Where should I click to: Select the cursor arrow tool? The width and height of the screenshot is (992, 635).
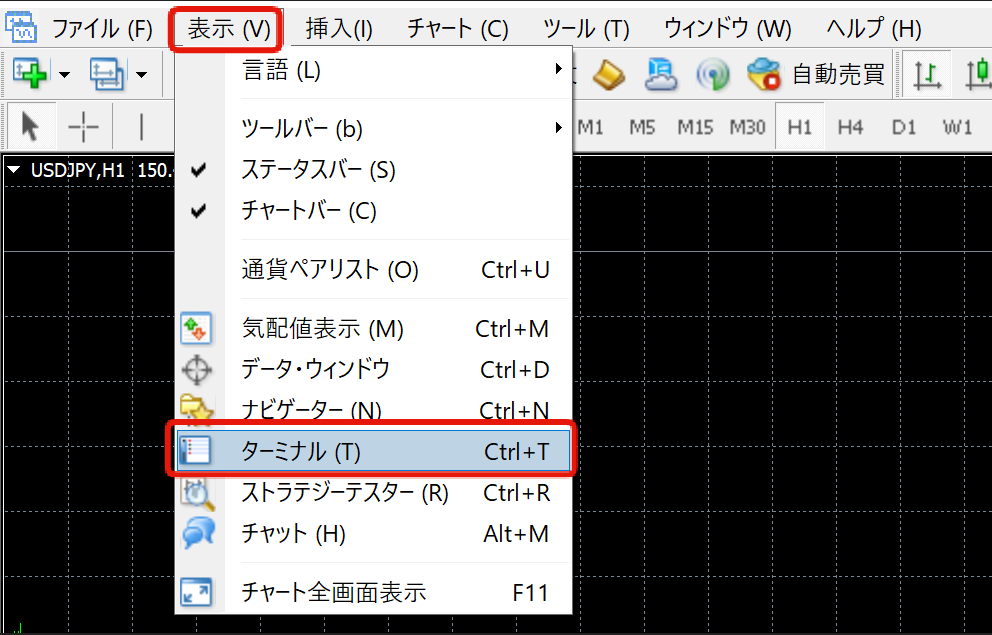(30, 126)
